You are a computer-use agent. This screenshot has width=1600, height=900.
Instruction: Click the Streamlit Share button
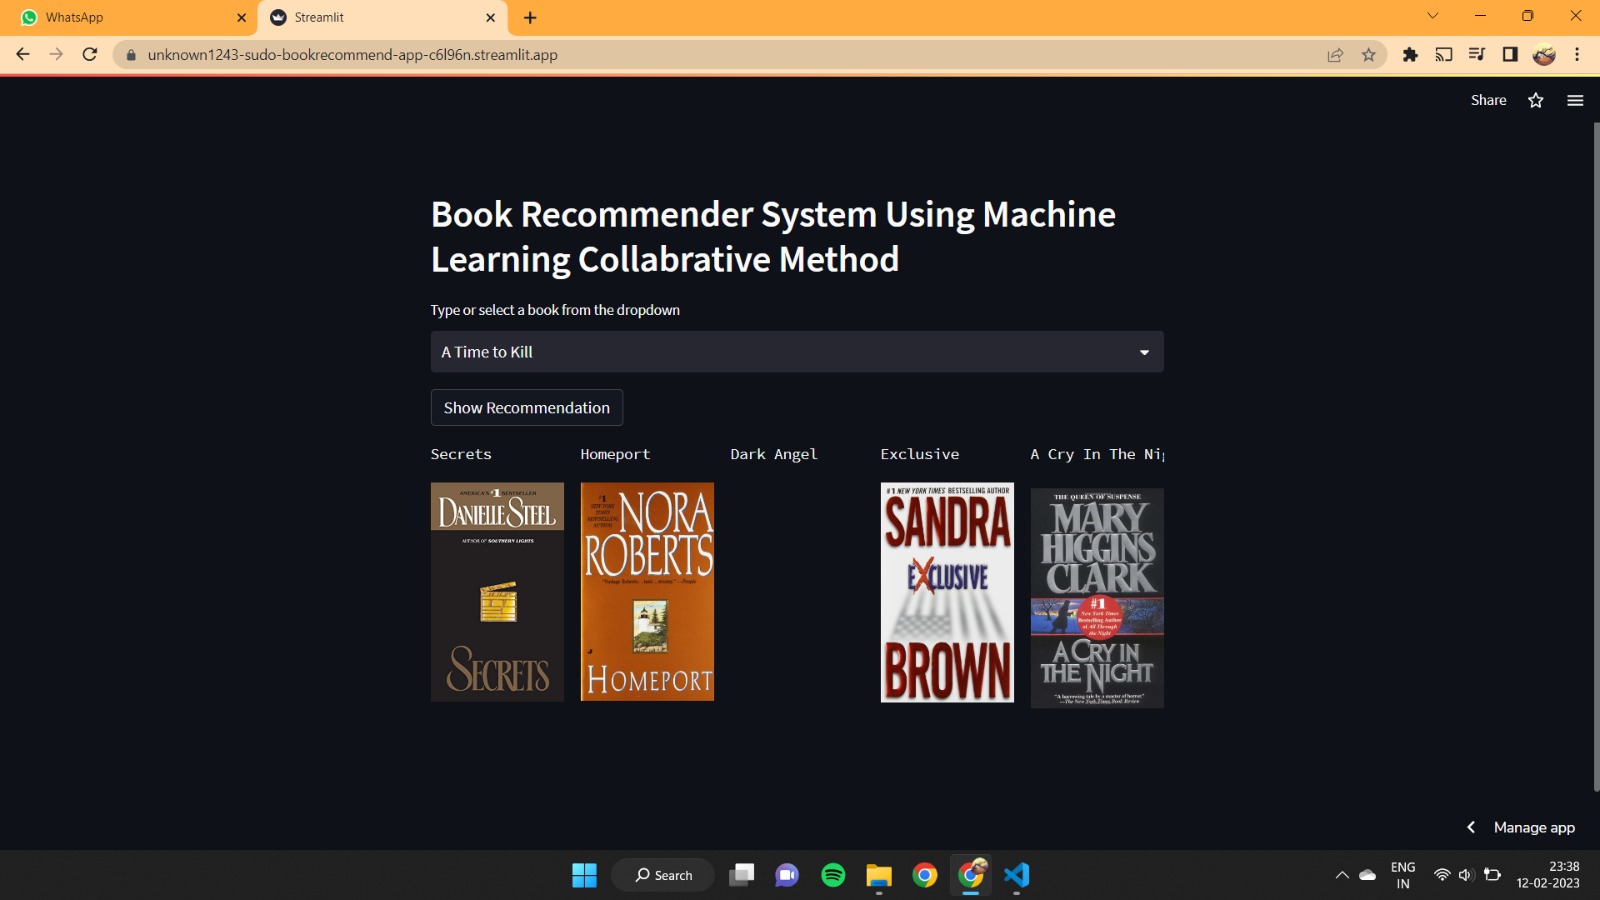(x=1488, y=100)
